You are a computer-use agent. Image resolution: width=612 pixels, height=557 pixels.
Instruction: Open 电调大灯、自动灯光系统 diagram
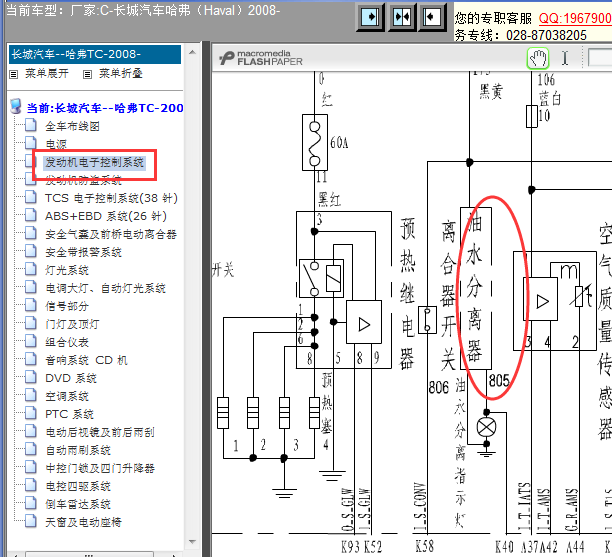coord(105,288)
